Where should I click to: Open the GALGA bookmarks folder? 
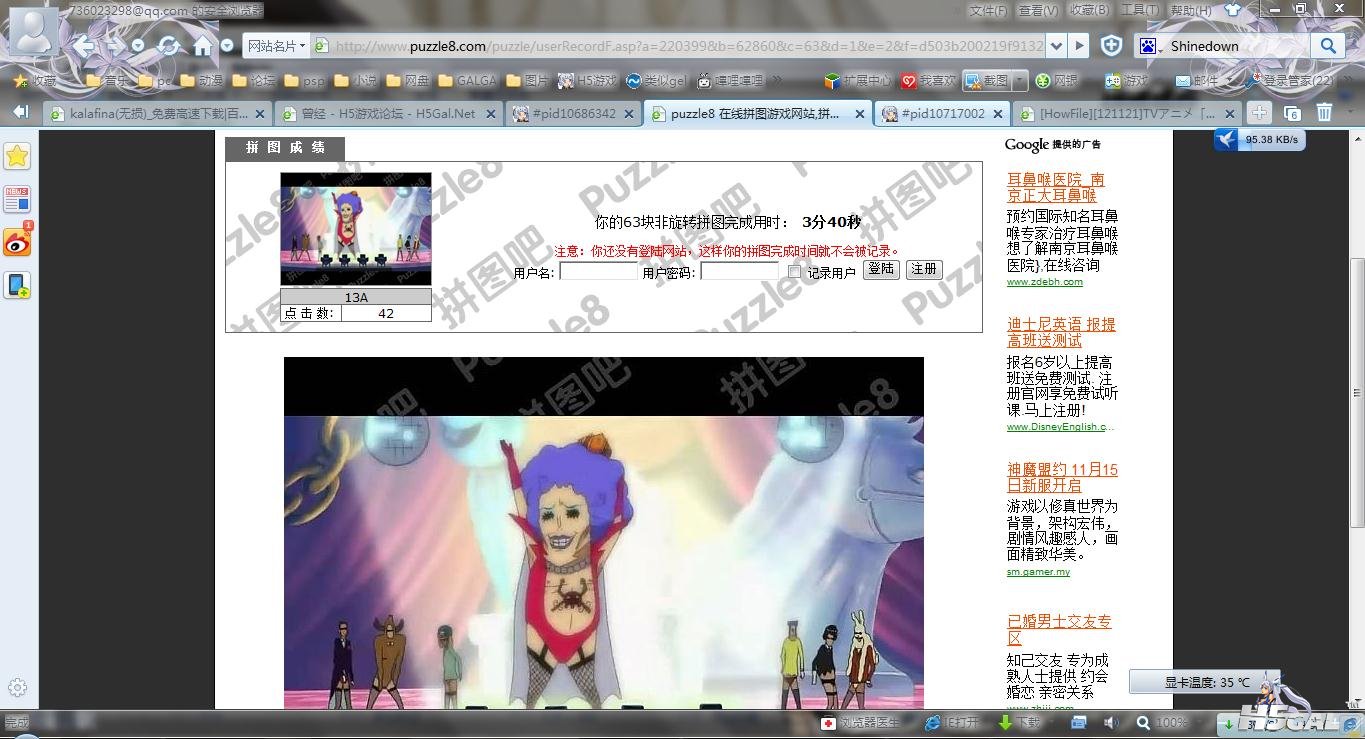coord(467,80)
